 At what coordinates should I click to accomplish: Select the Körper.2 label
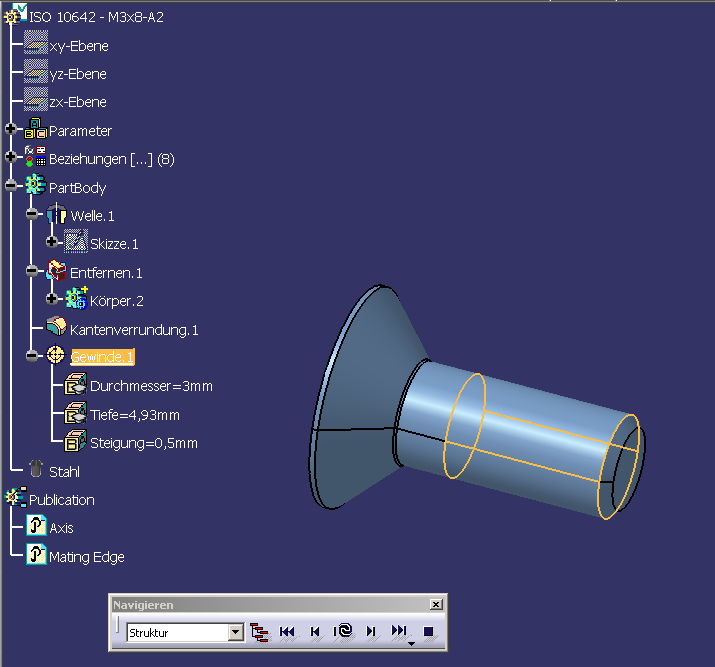click(x=117, y=301)
